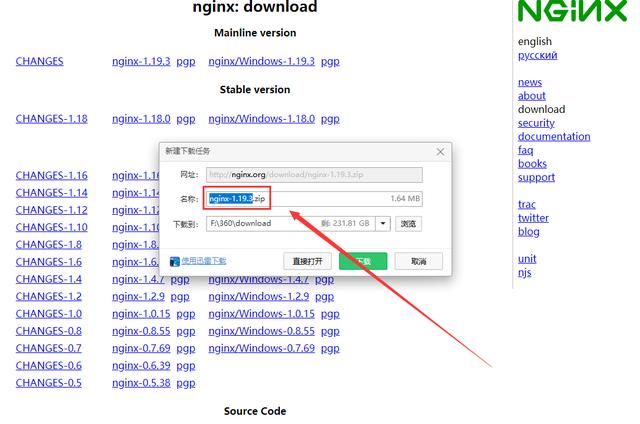Viewport: 640px width, 424px height.
Task: Open the documentation sidebar link
Action: [x=554, y=136]
